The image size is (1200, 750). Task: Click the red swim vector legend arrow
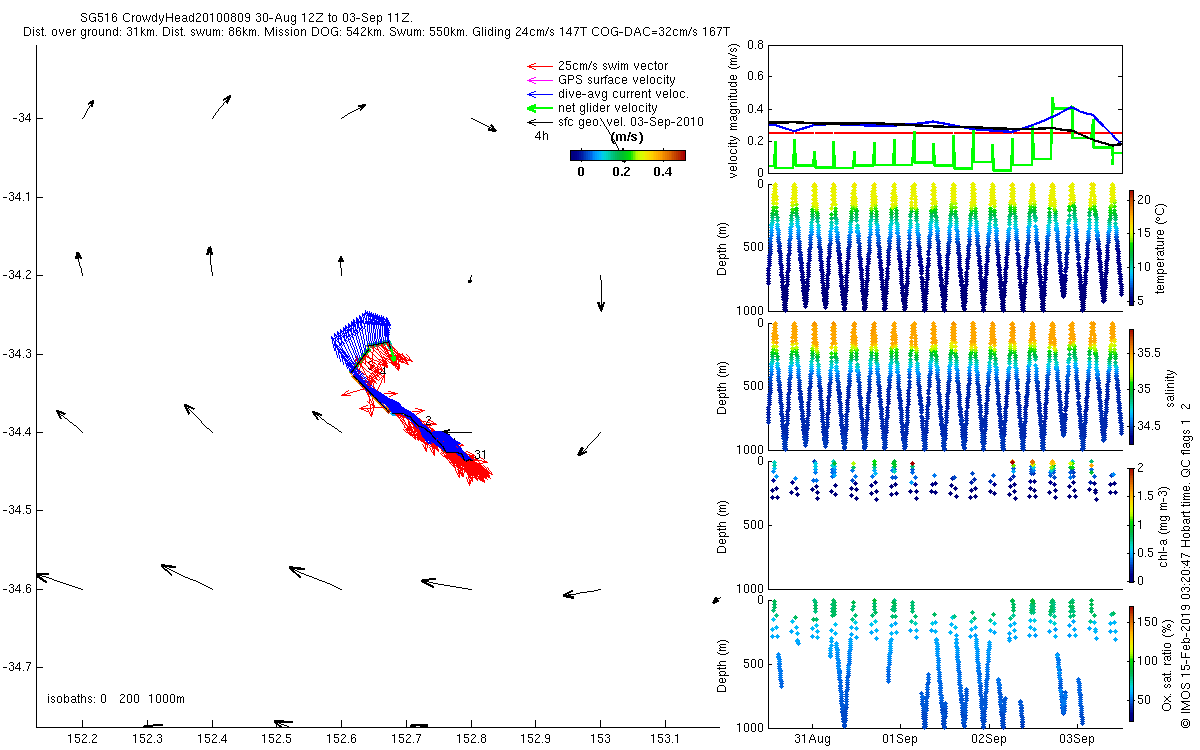pos(540,66)
